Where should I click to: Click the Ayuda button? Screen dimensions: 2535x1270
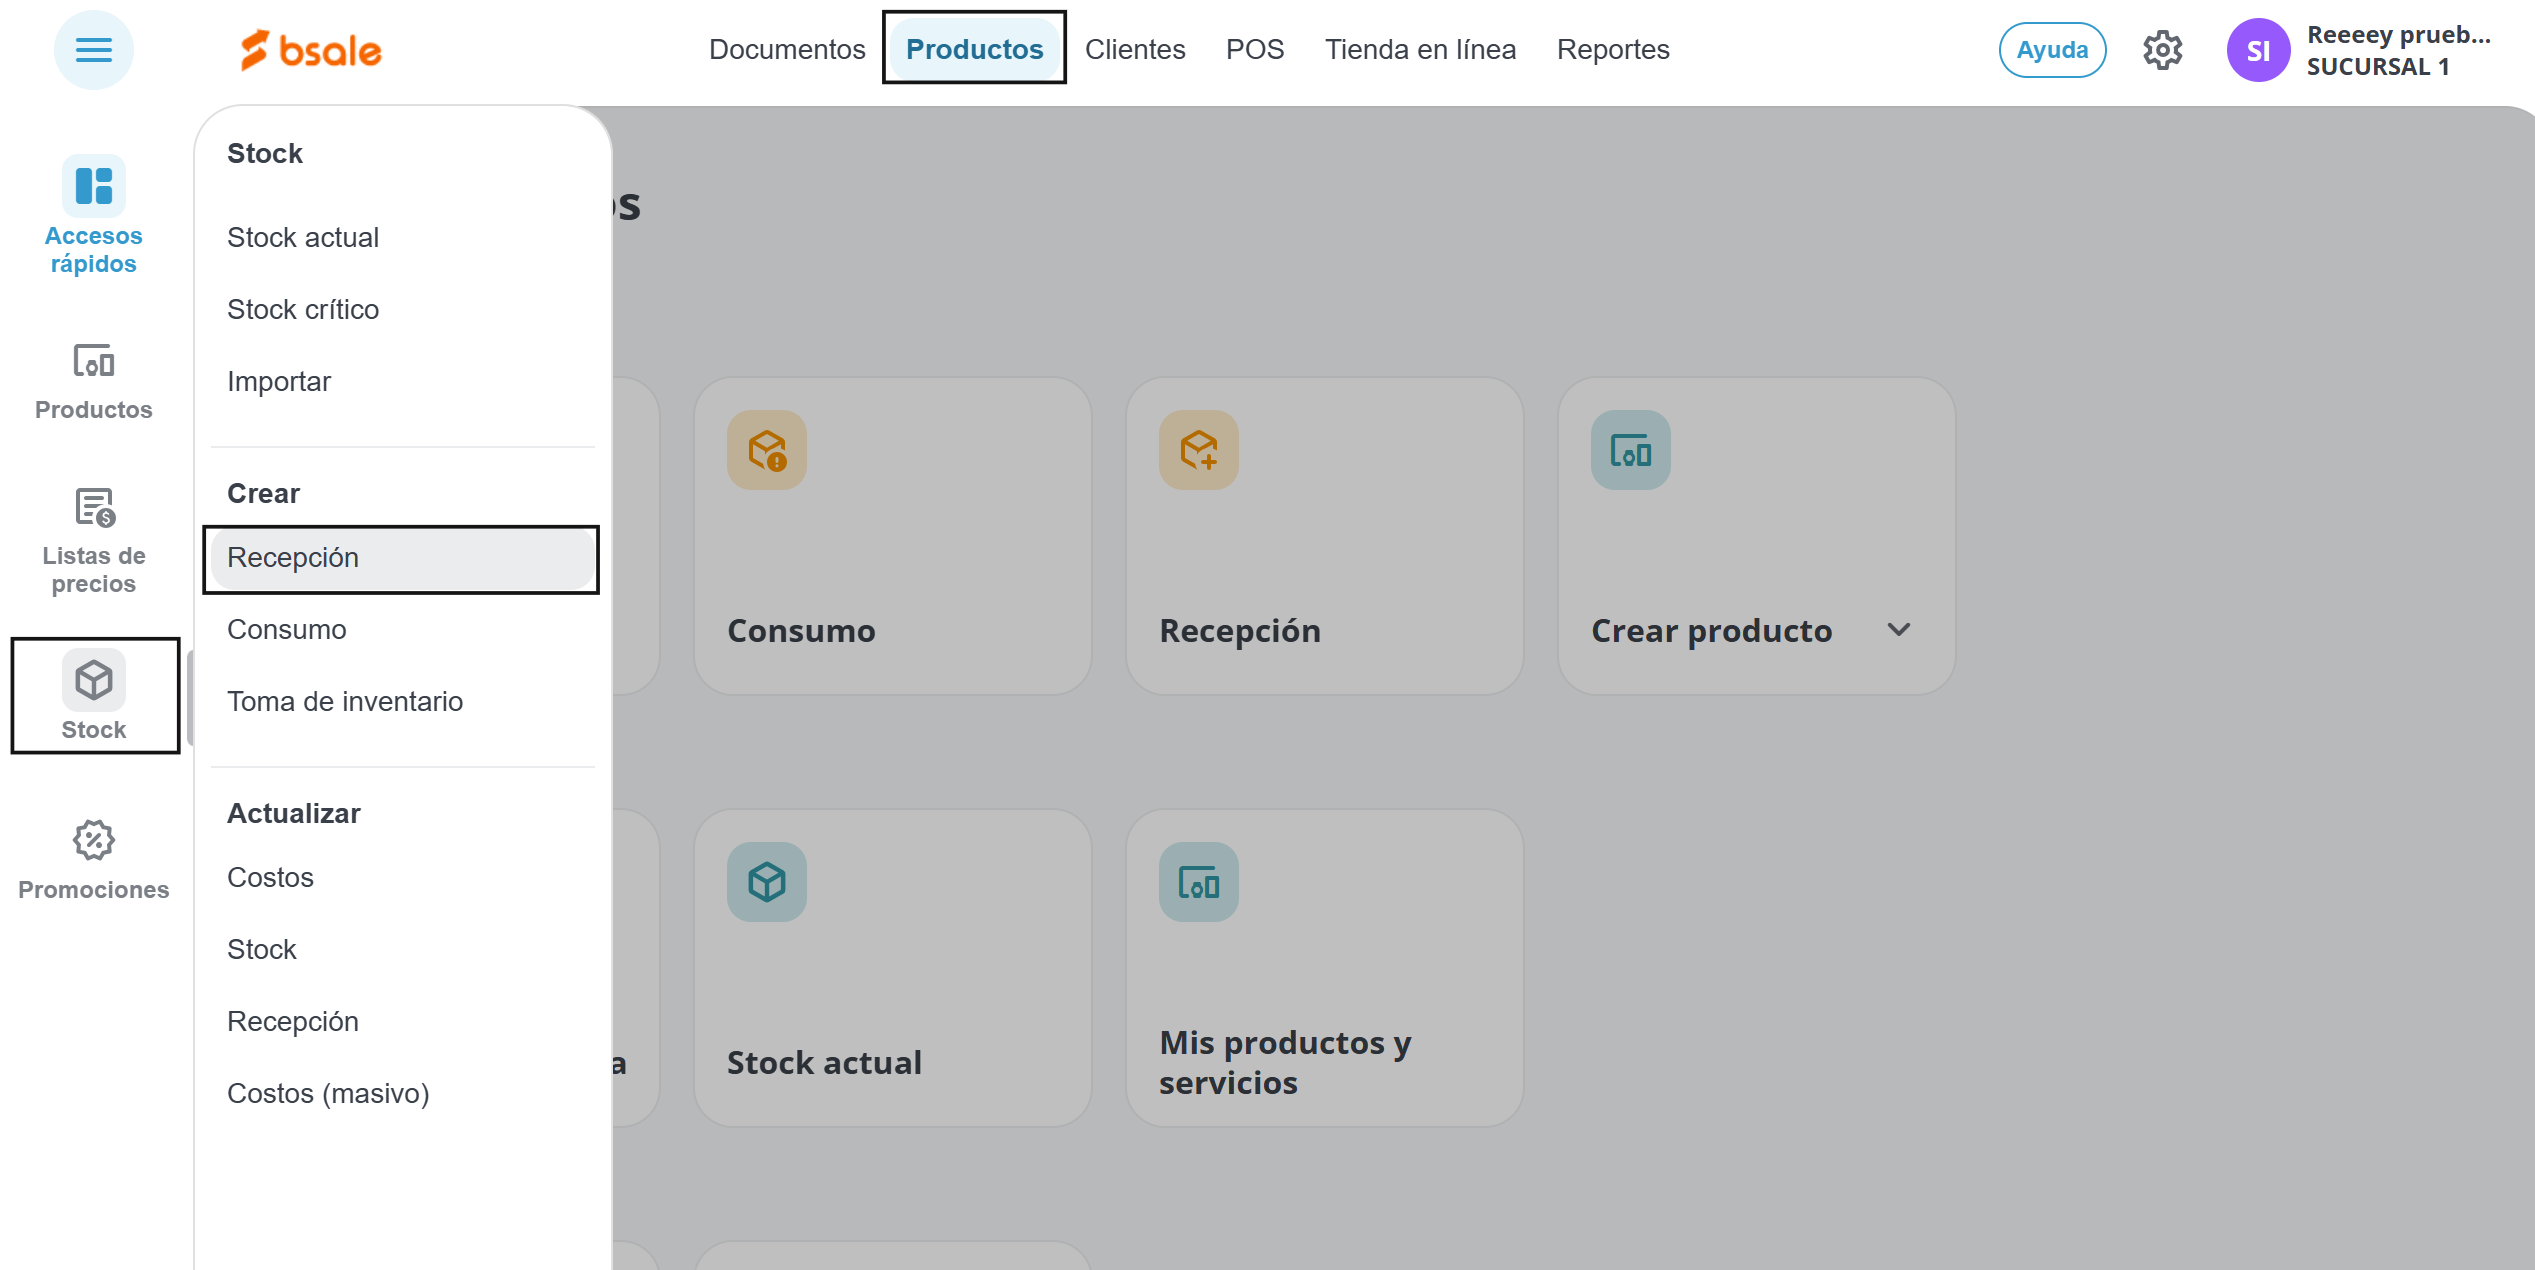(x=2051, y=50)
